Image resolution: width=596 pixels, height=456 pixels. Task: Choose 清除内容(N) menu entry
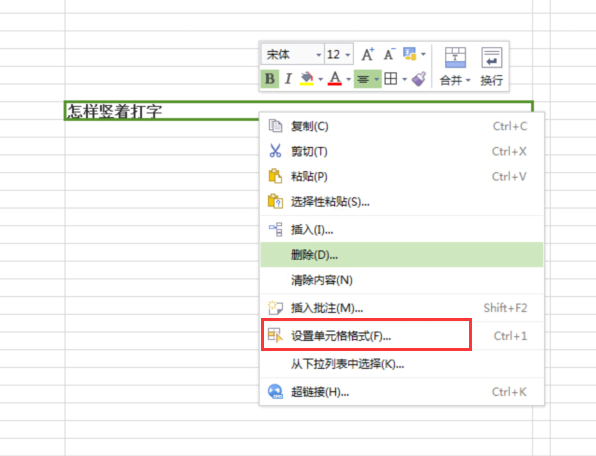pyautogui.click(x=402, y=280)
